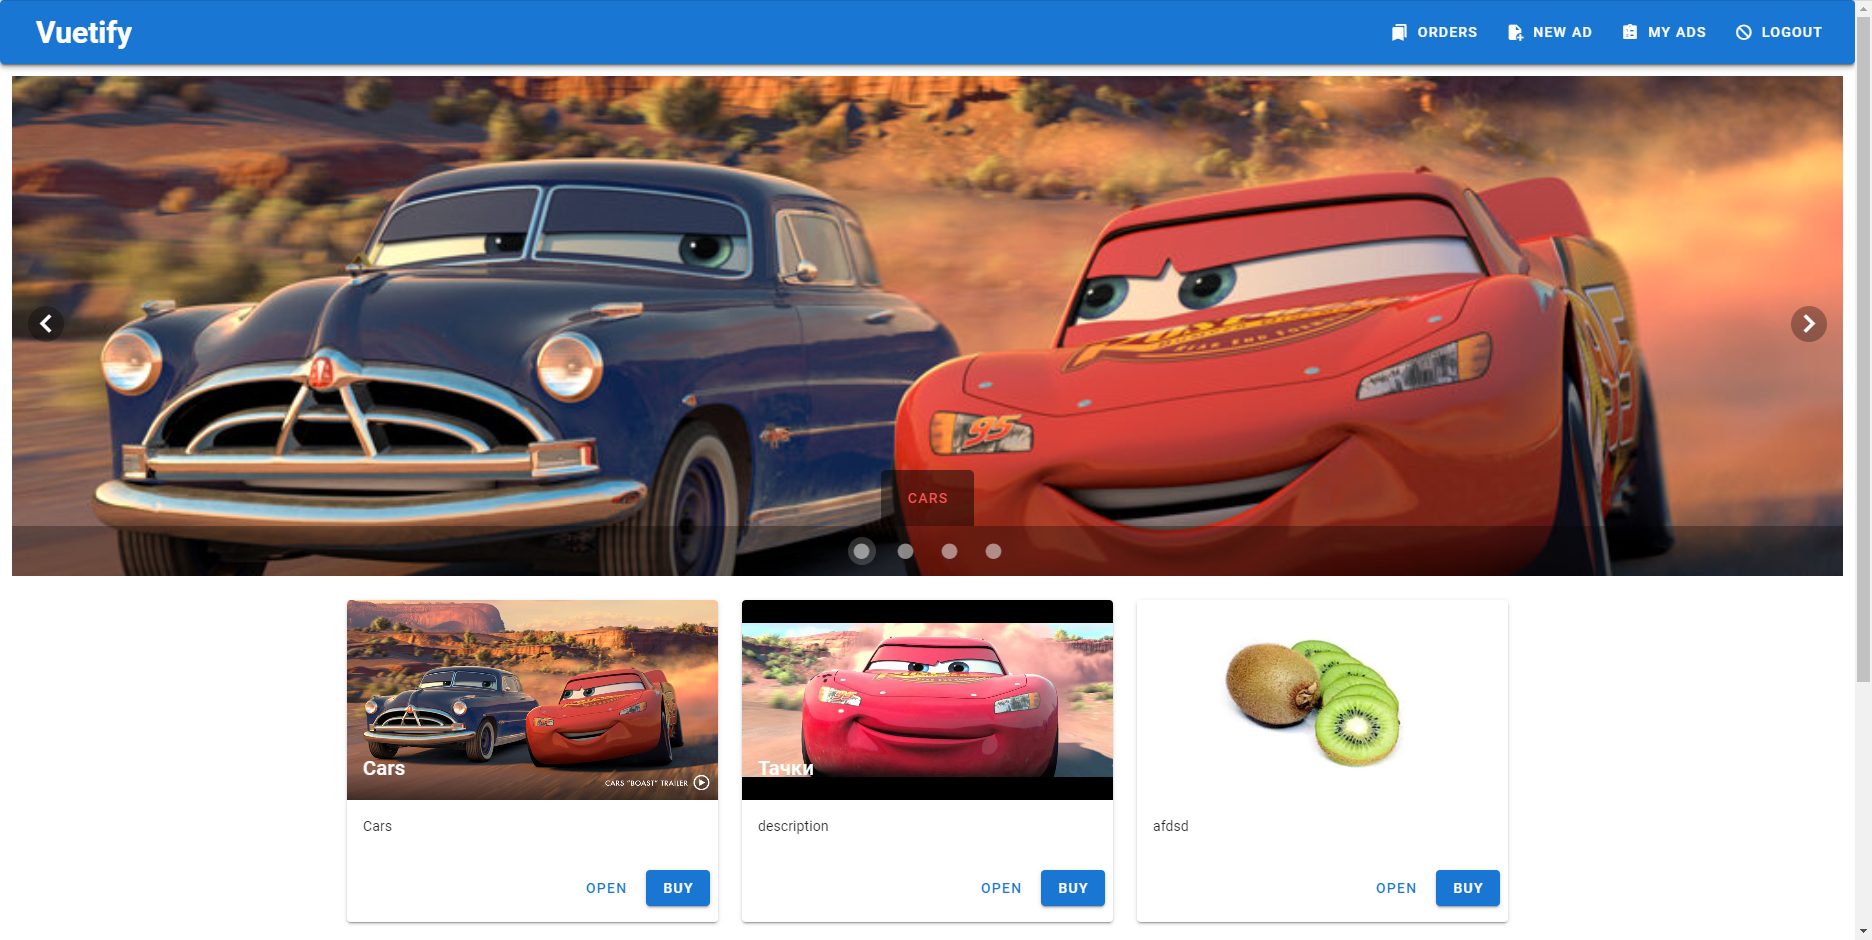This screenshot has height=940, width=1872.
Task: Select the LOGOUT menu item
Action: 1779,33
